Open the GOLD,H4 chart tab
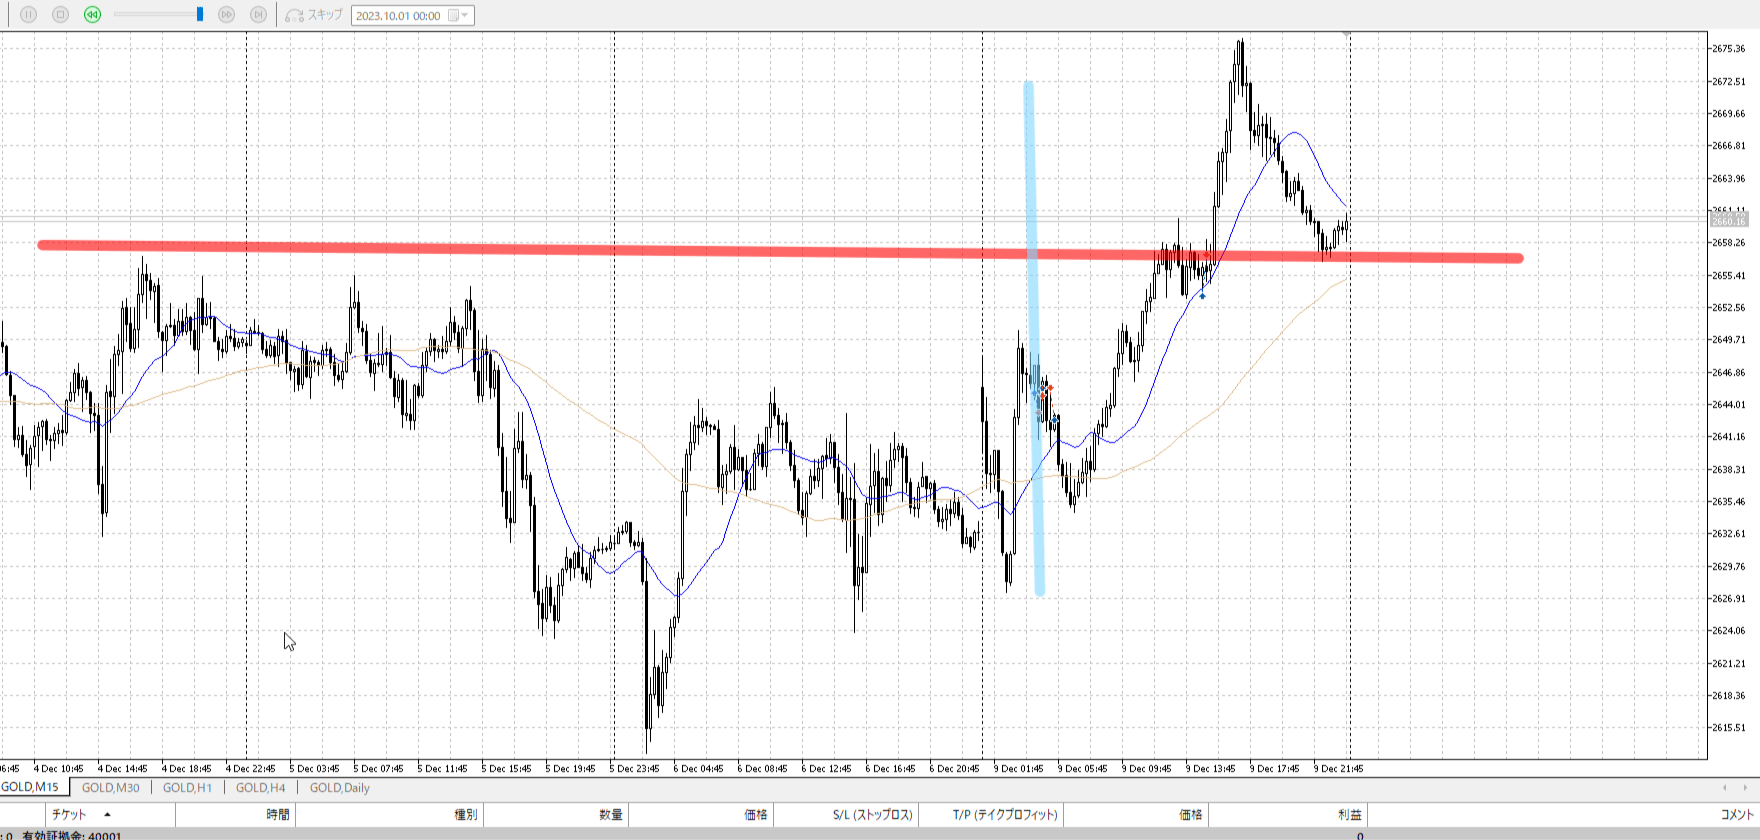The image size is (1760, 840). (x=260, y=788)
